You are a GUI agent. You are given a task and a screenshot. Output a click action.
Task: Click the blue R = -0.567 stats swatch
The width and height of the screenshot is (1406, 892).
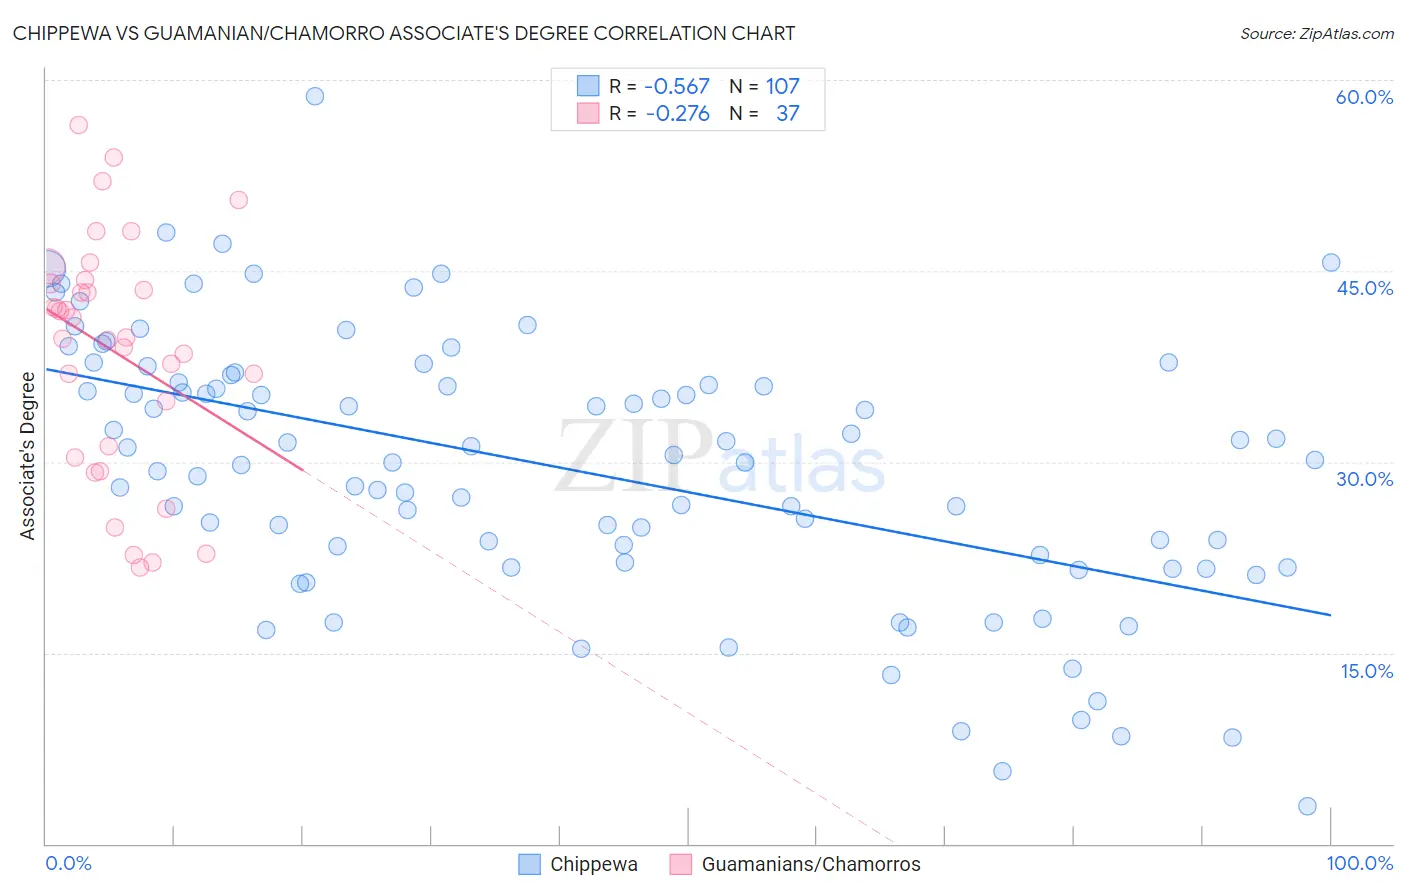click(x=588, y=86)
